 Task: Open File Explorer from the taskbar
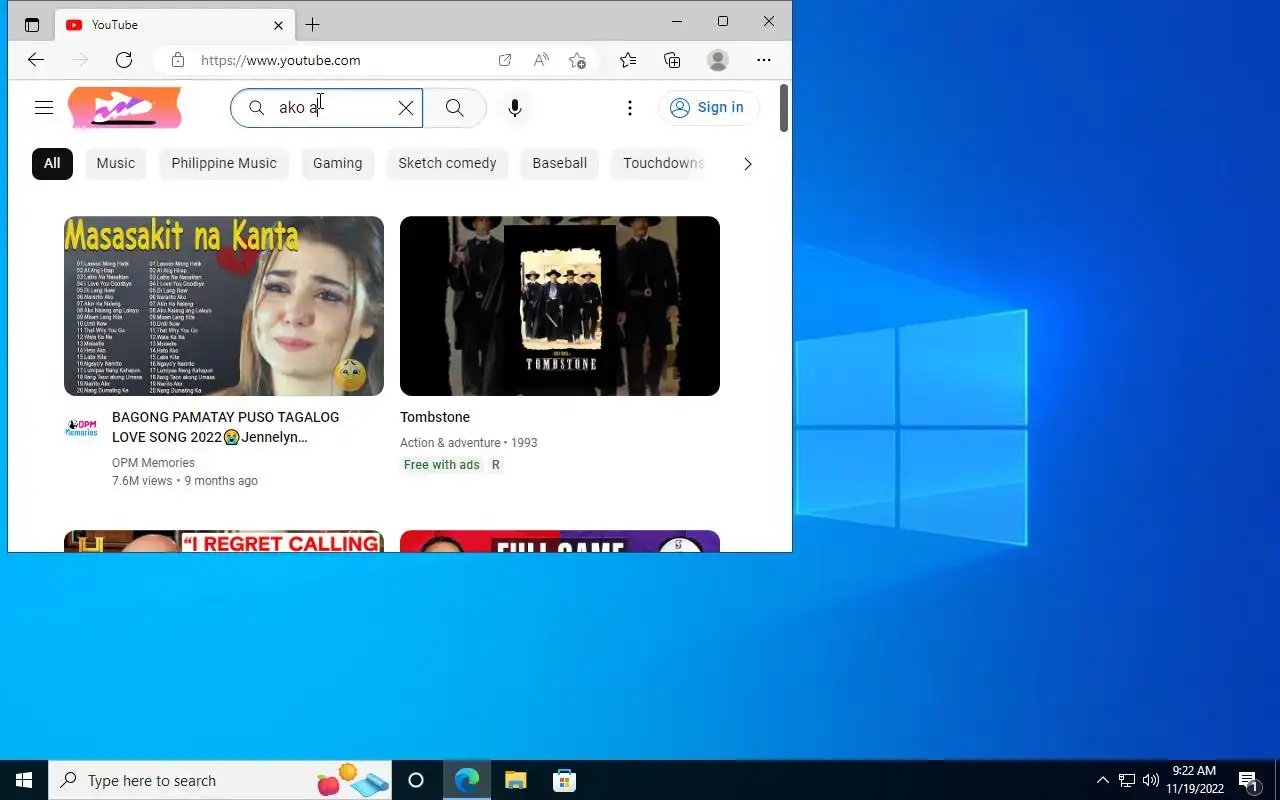coord(515,780)
